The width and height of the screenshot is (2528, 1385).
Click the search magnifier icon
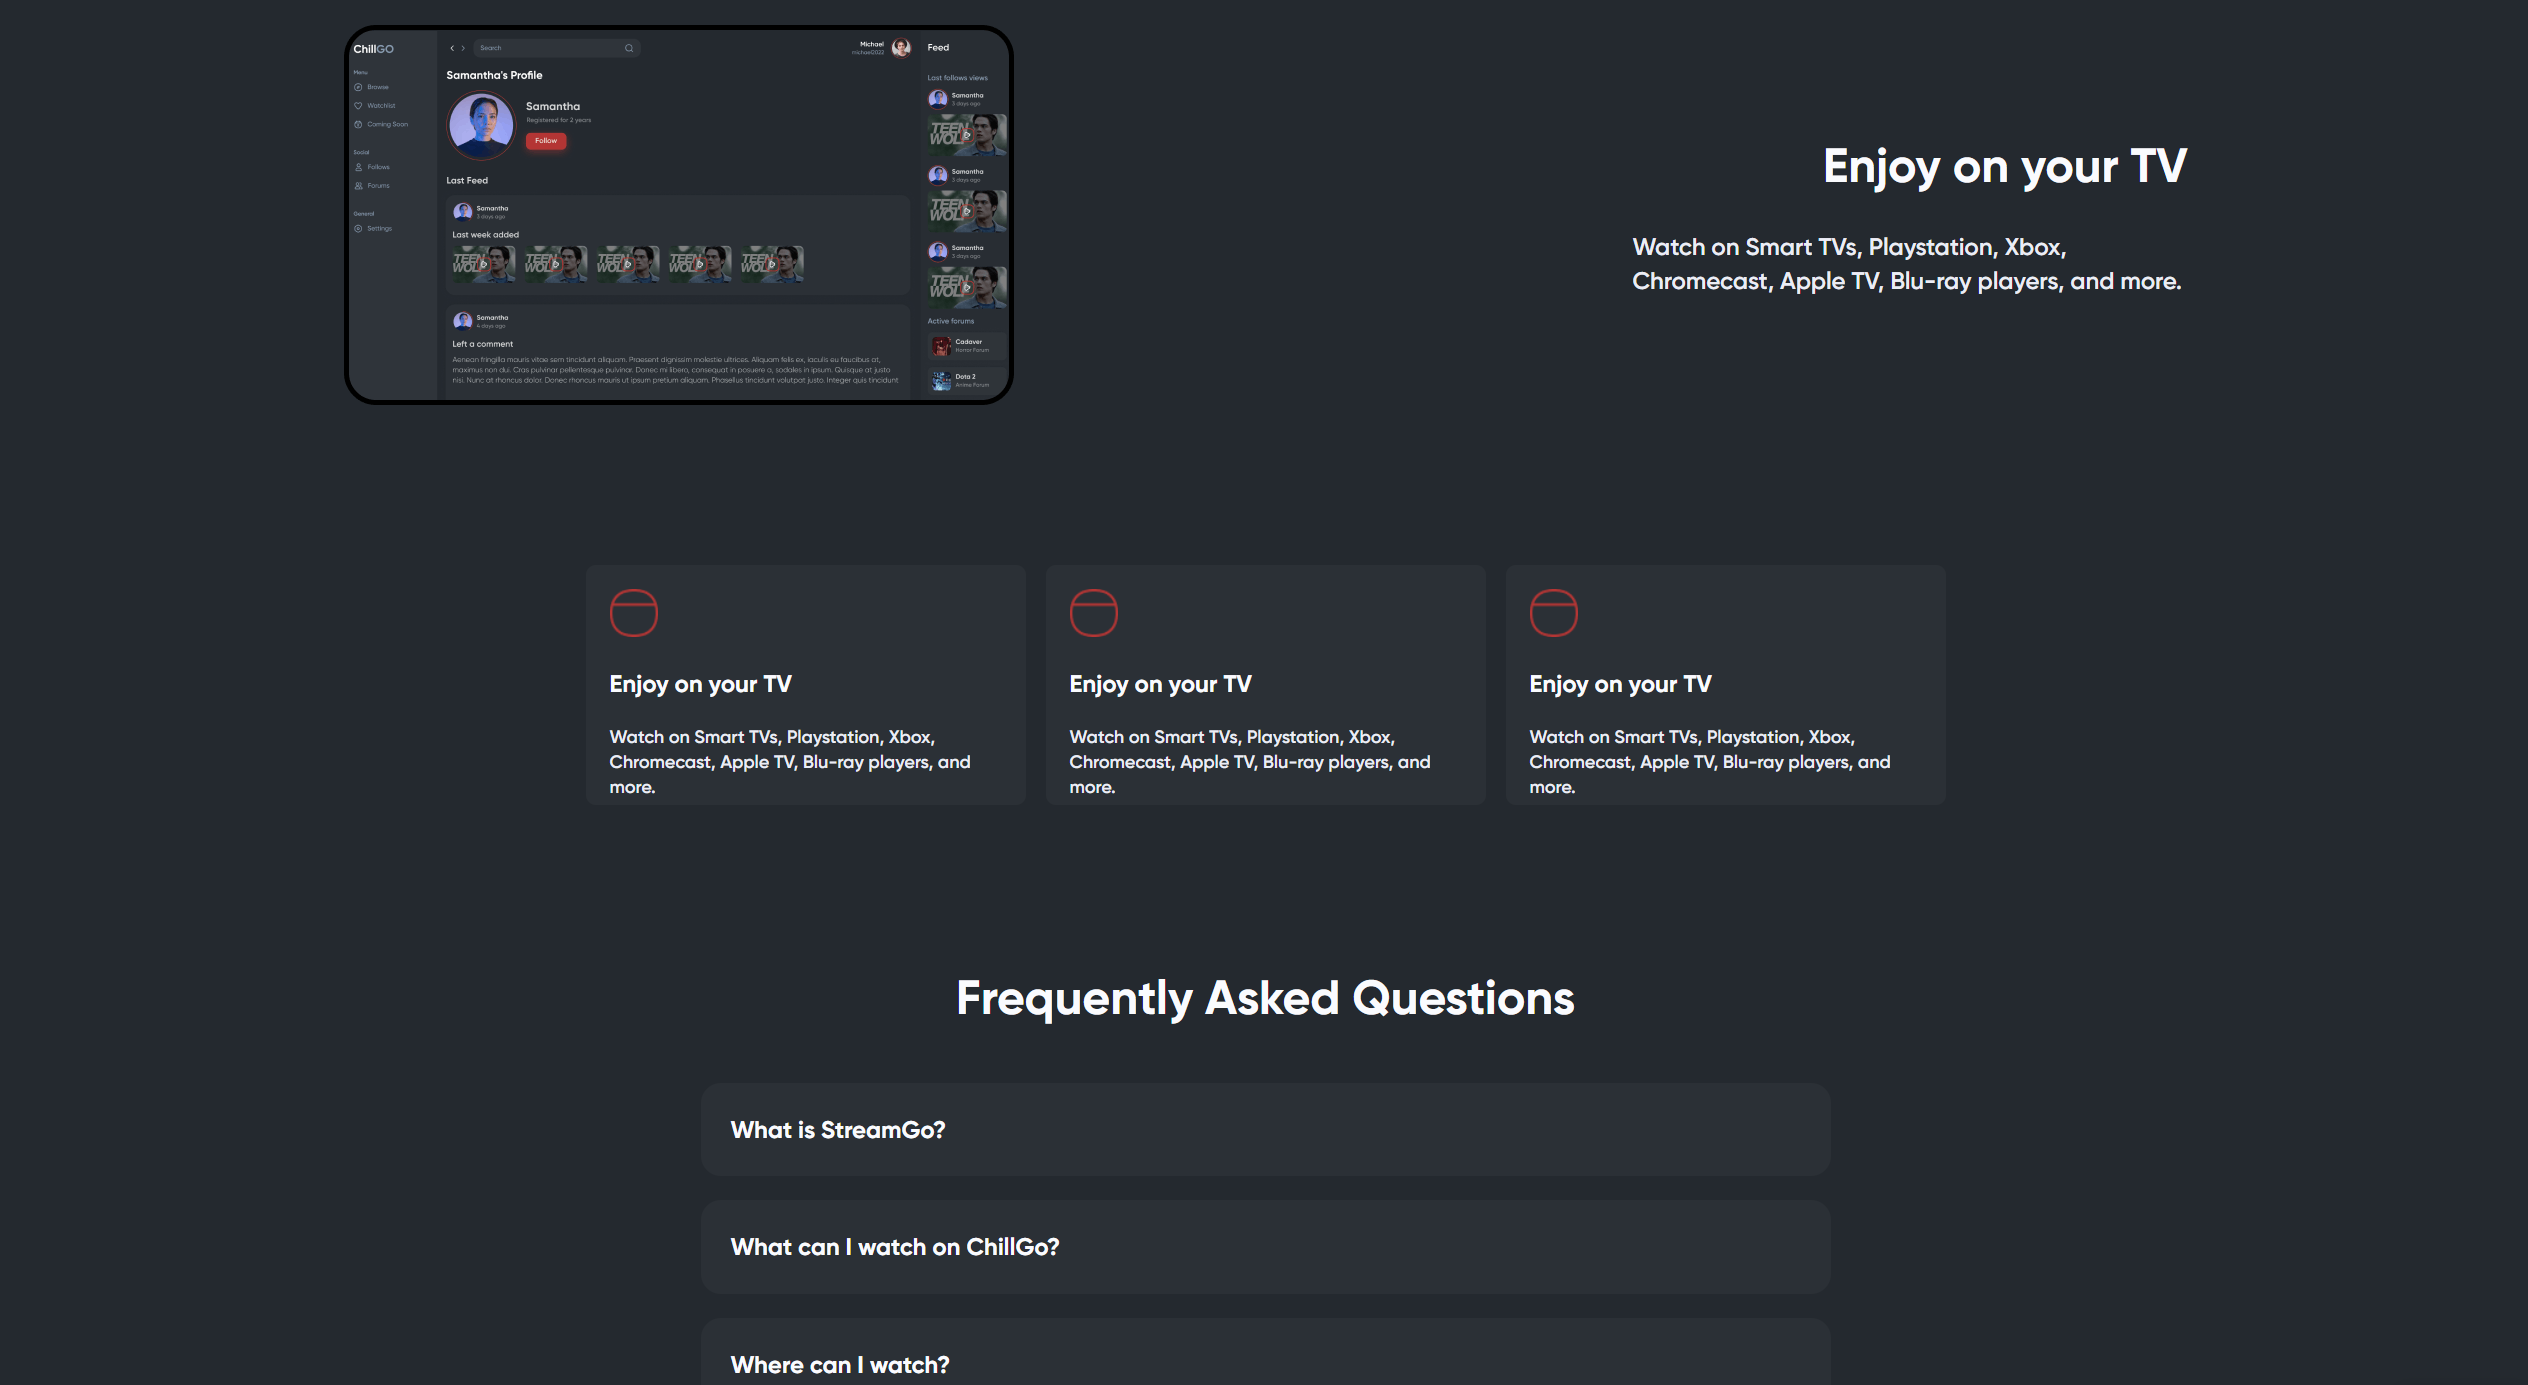point(629,48)
